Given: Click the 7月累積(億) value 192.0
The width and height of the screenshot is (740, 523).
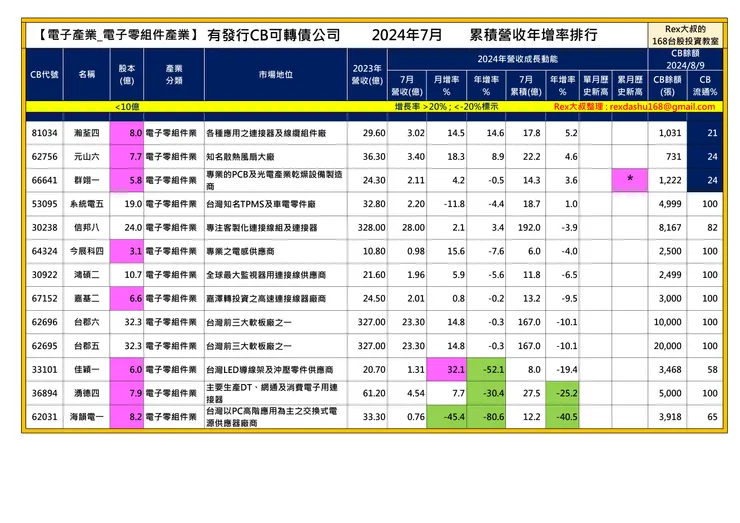Looking at the screenshot, I should (529, 228).
